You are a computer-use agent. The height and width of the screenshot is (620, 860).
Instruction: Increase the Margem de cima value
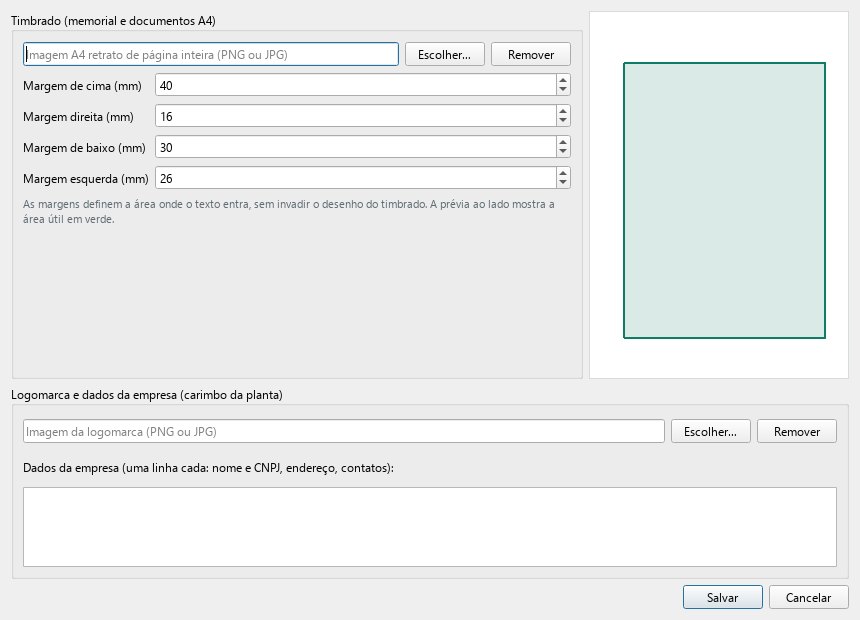[x=563, y=80]
